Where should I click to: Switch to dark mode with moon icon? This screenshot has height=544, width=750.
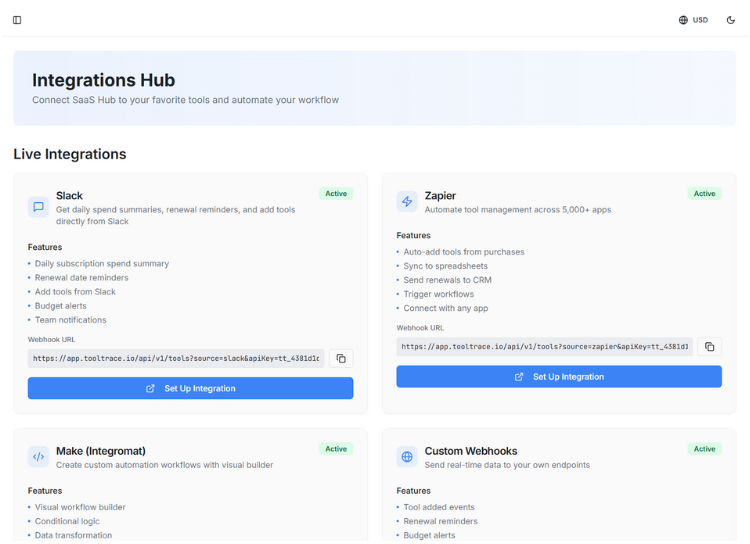pyautogui.click(x=730, y=20)
